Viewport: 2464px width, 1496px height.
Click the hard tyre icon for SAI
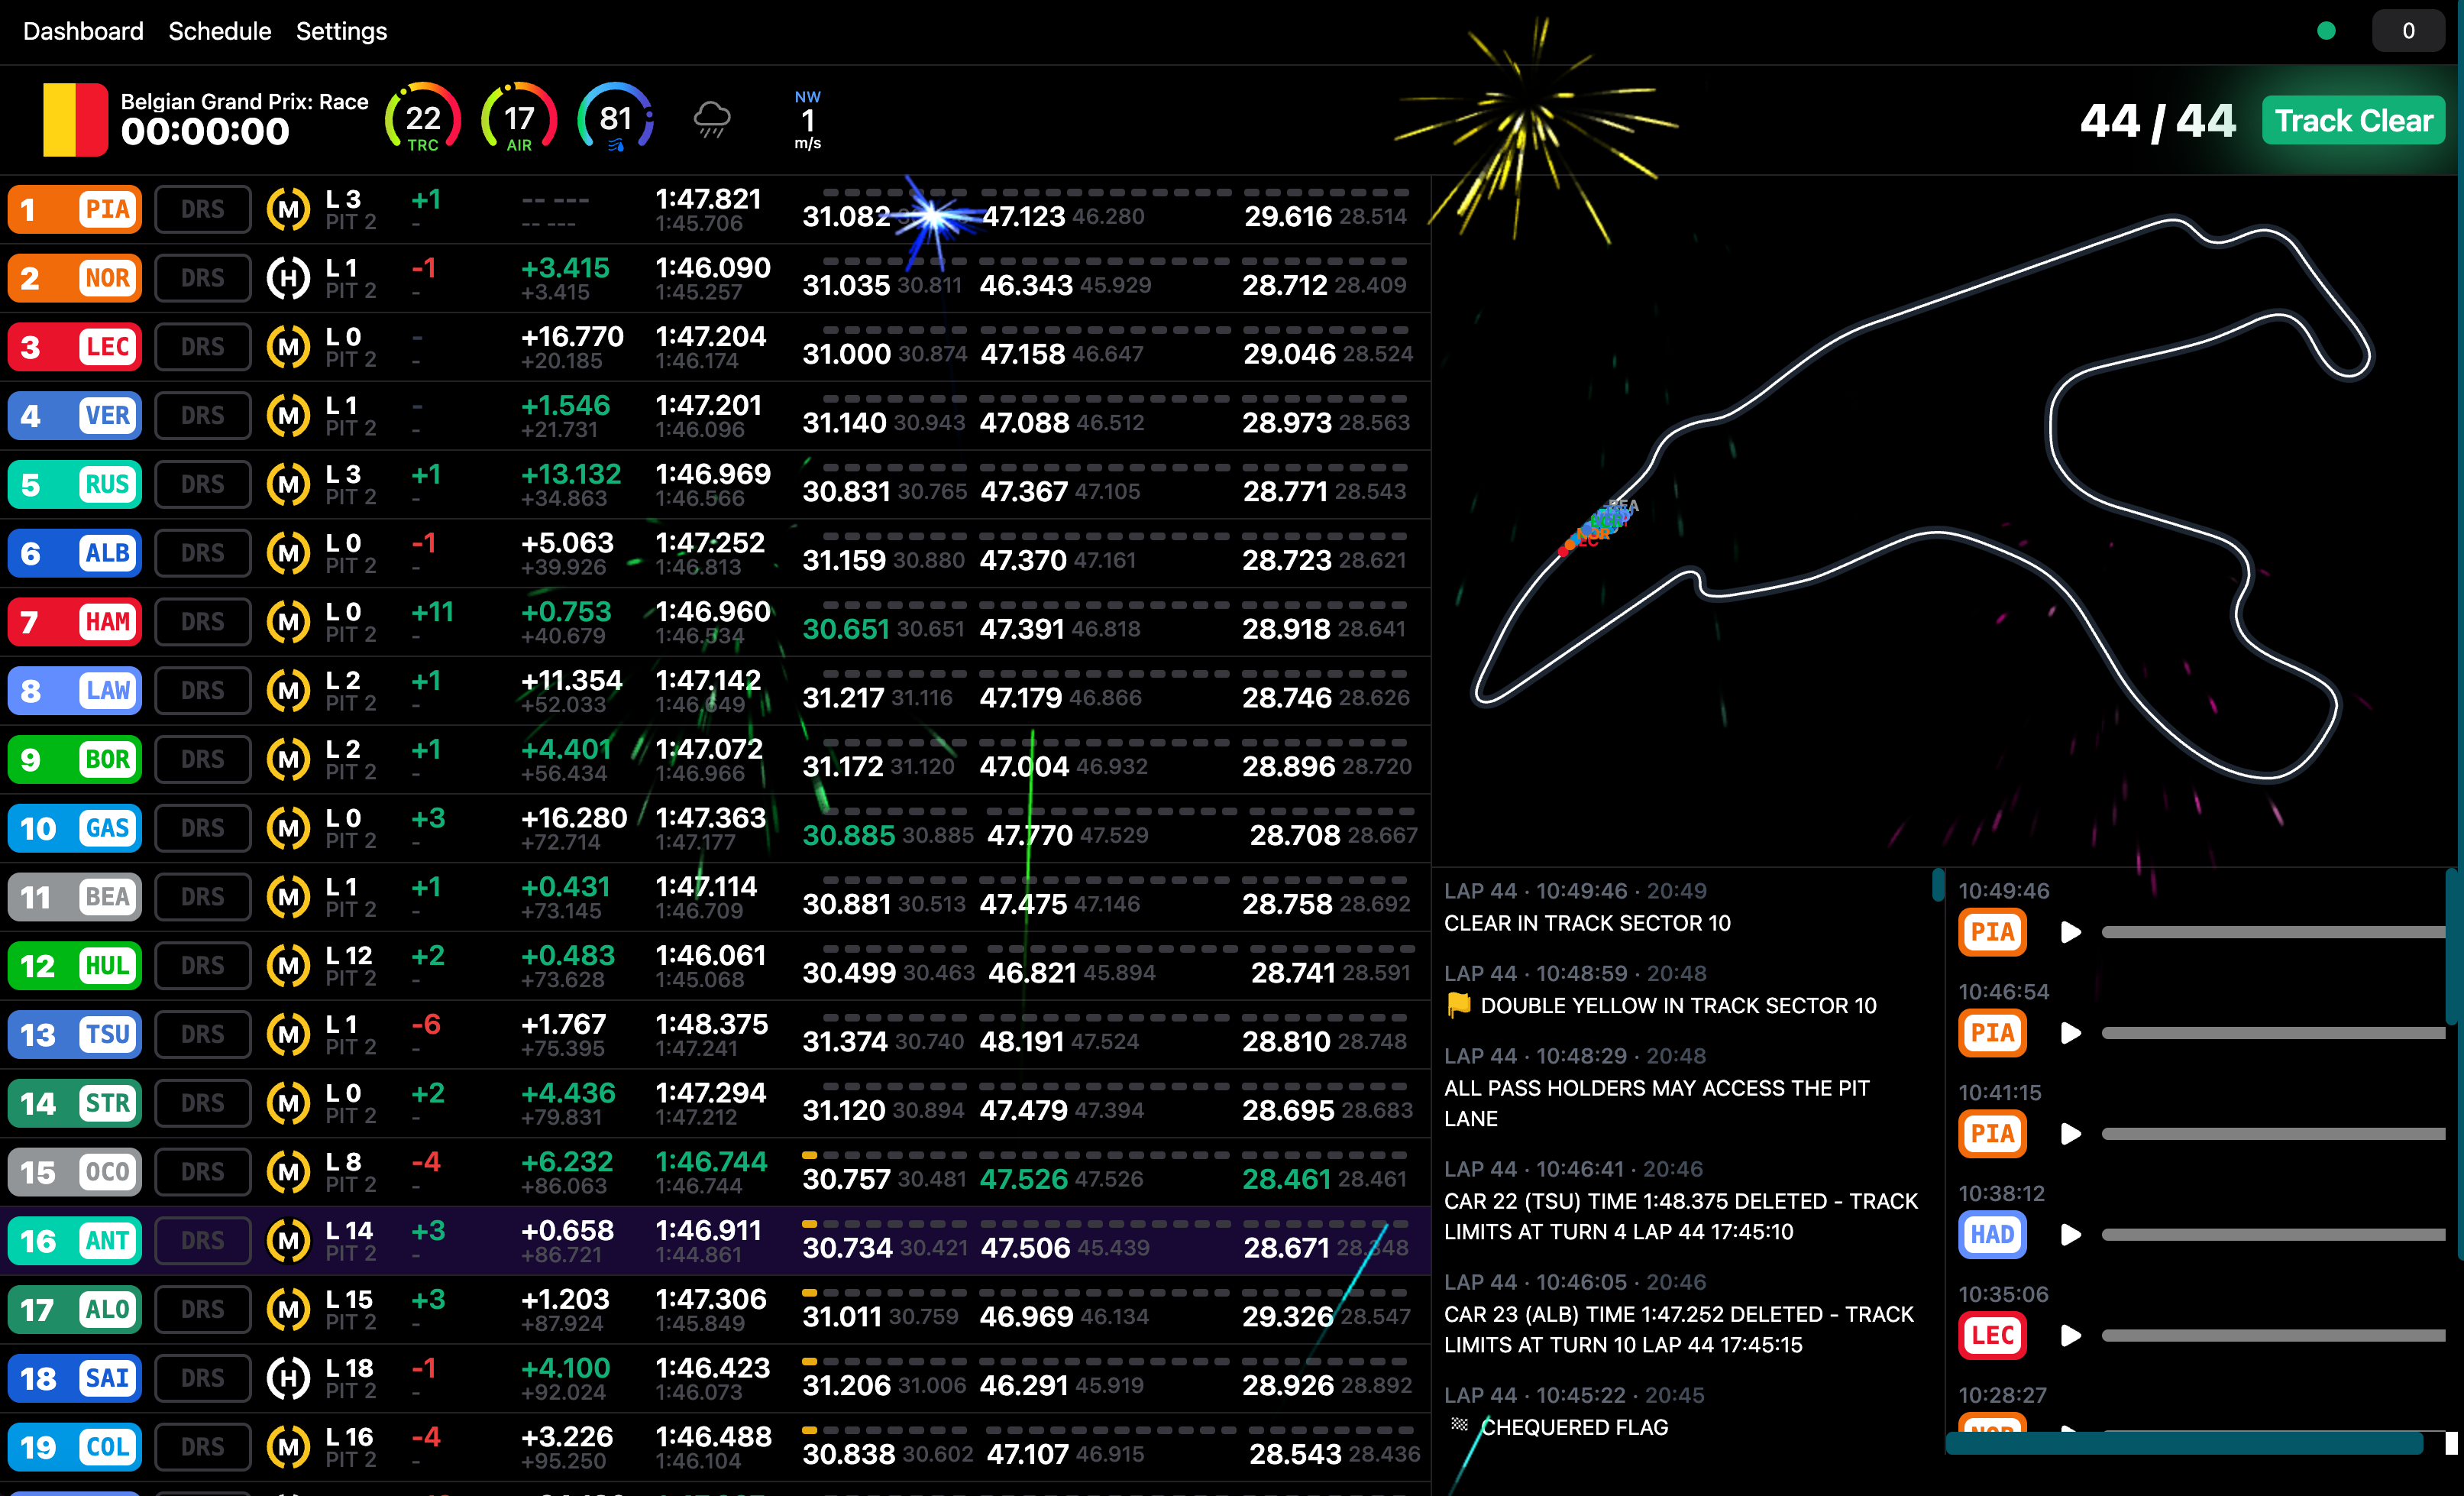(288, 1378)
